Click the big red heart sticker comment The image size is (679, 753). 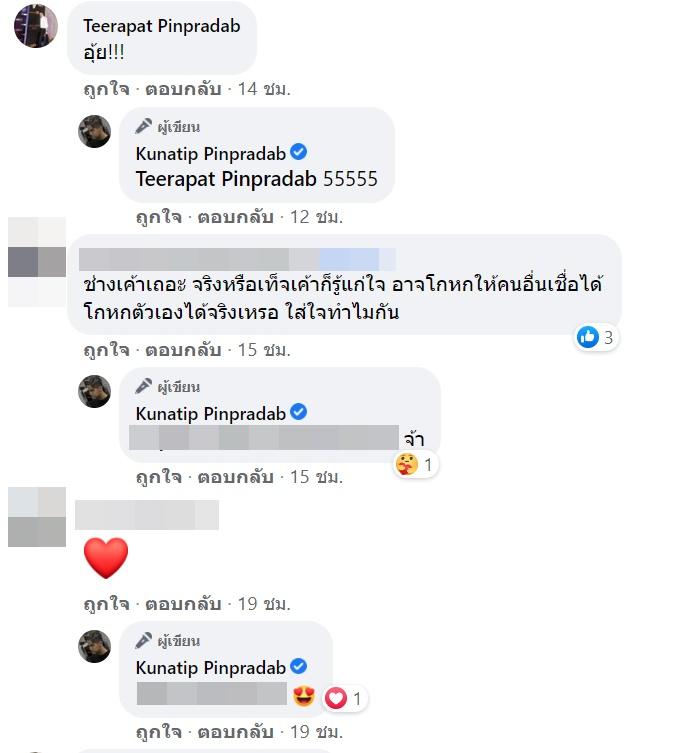106,558
